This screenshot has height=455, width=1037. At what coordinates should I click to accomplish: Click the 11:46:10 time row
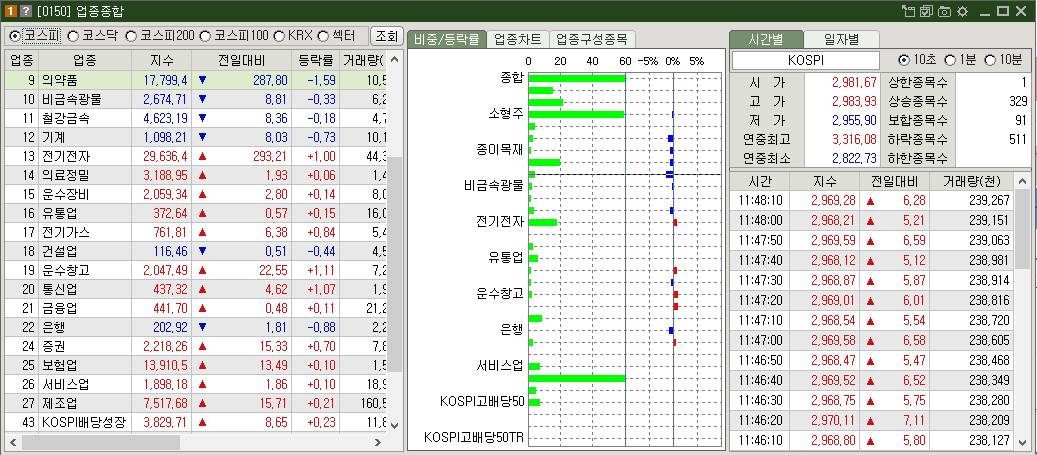873,440
